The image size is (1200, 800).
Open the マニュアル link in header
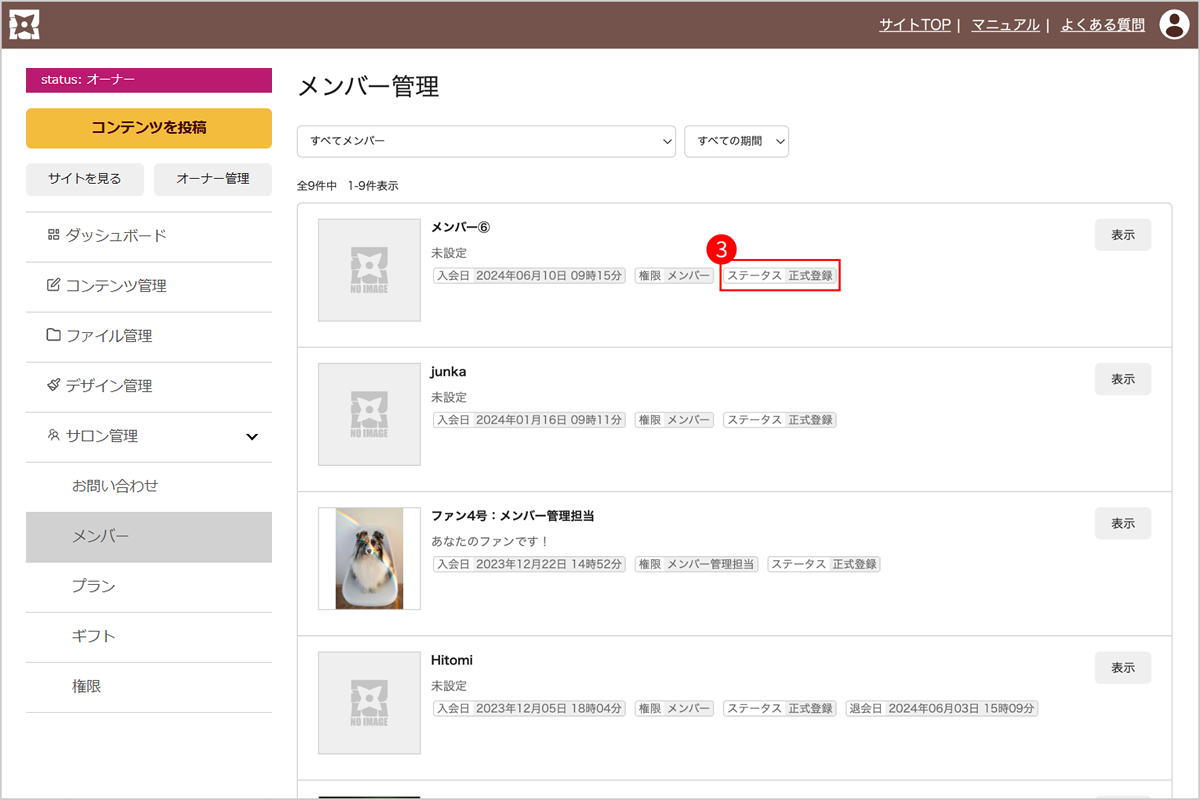click(x=1005, y=25)
